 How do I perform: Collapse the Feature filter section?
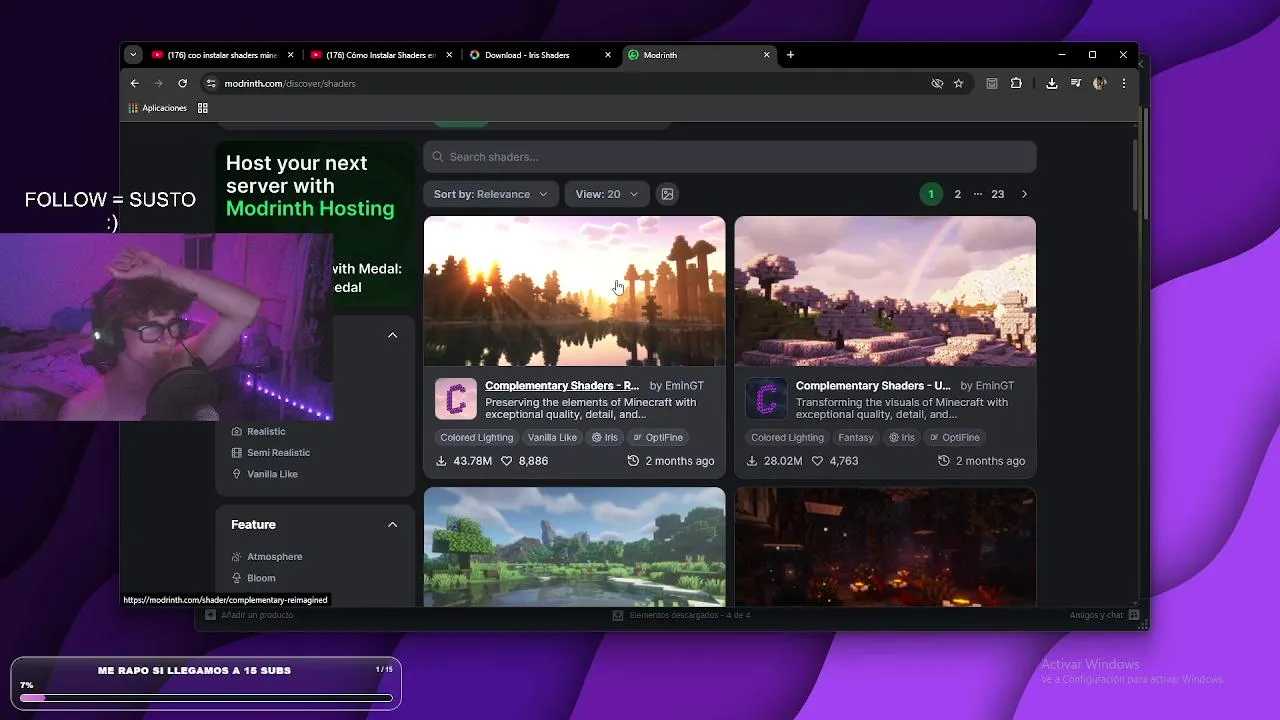point(392,524)
